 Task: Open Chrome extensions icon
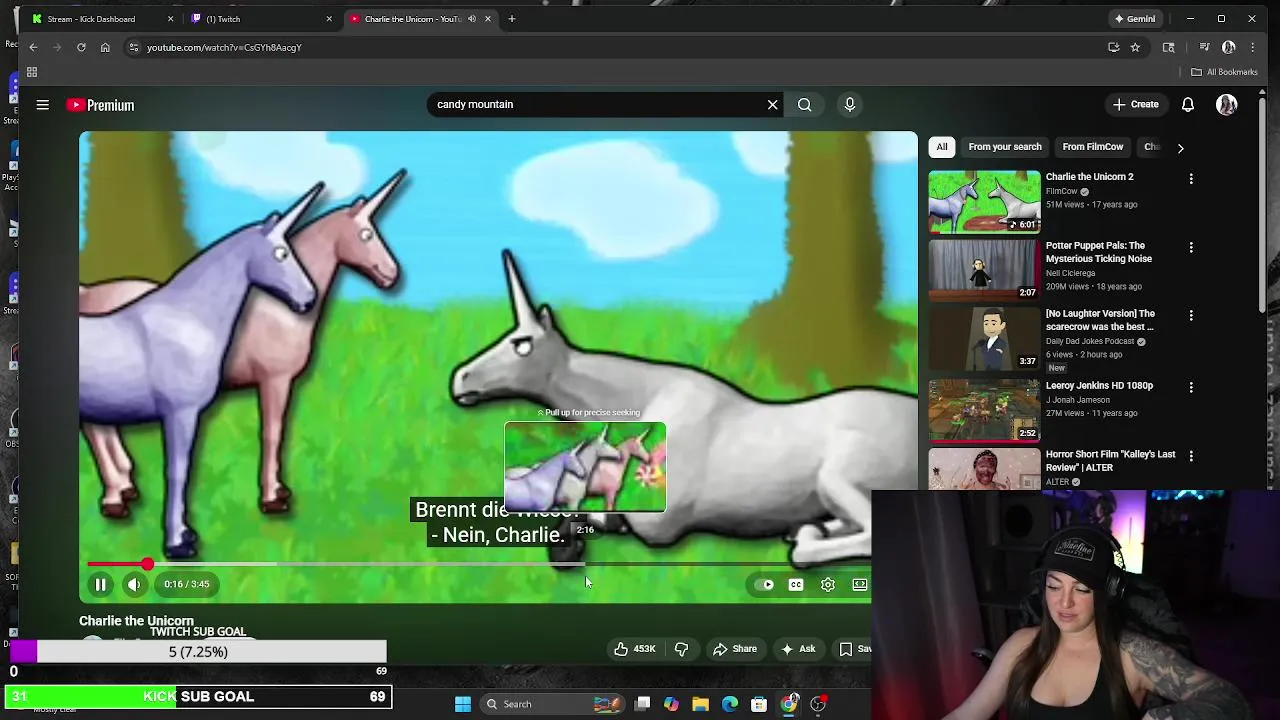1168,47
